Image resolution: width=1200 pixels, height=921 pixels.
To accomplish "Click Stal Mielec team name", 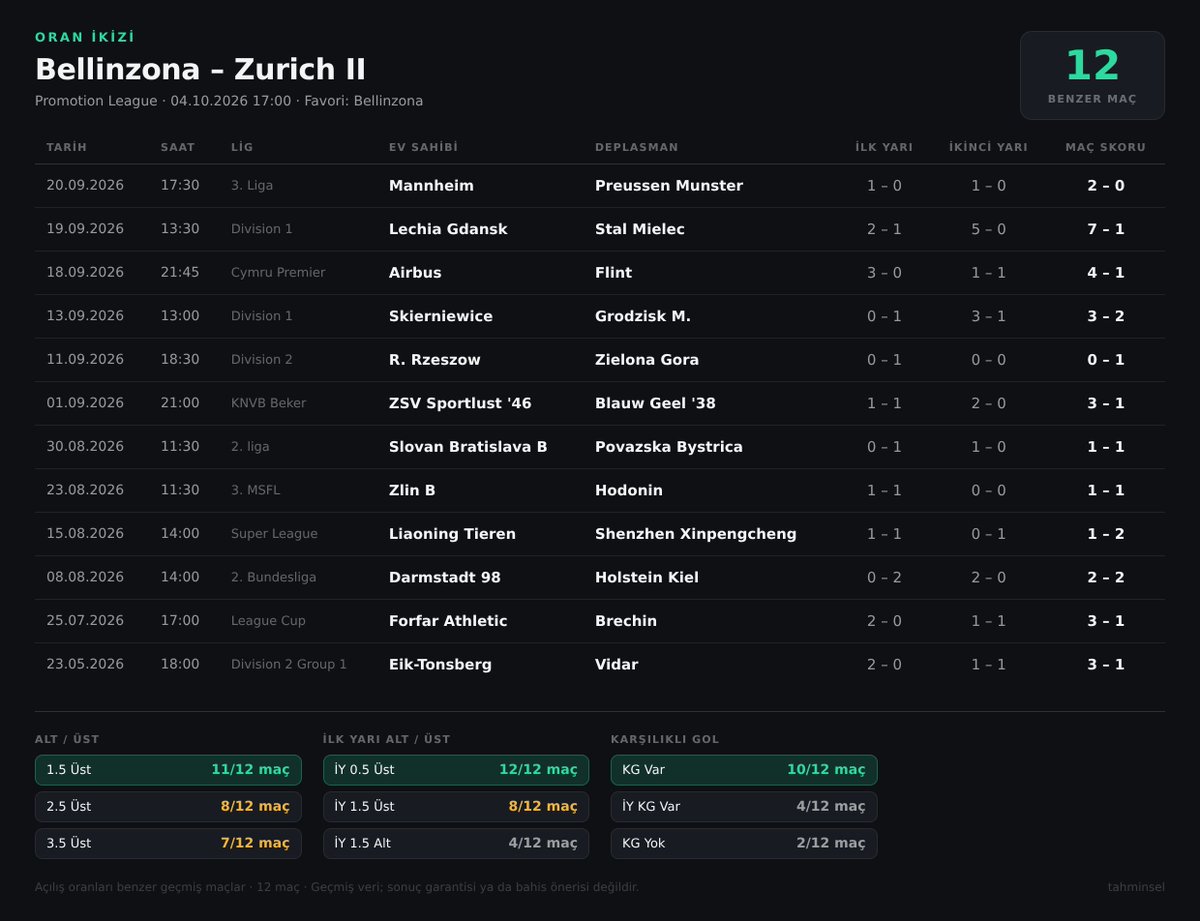I will tap(640, 229).
